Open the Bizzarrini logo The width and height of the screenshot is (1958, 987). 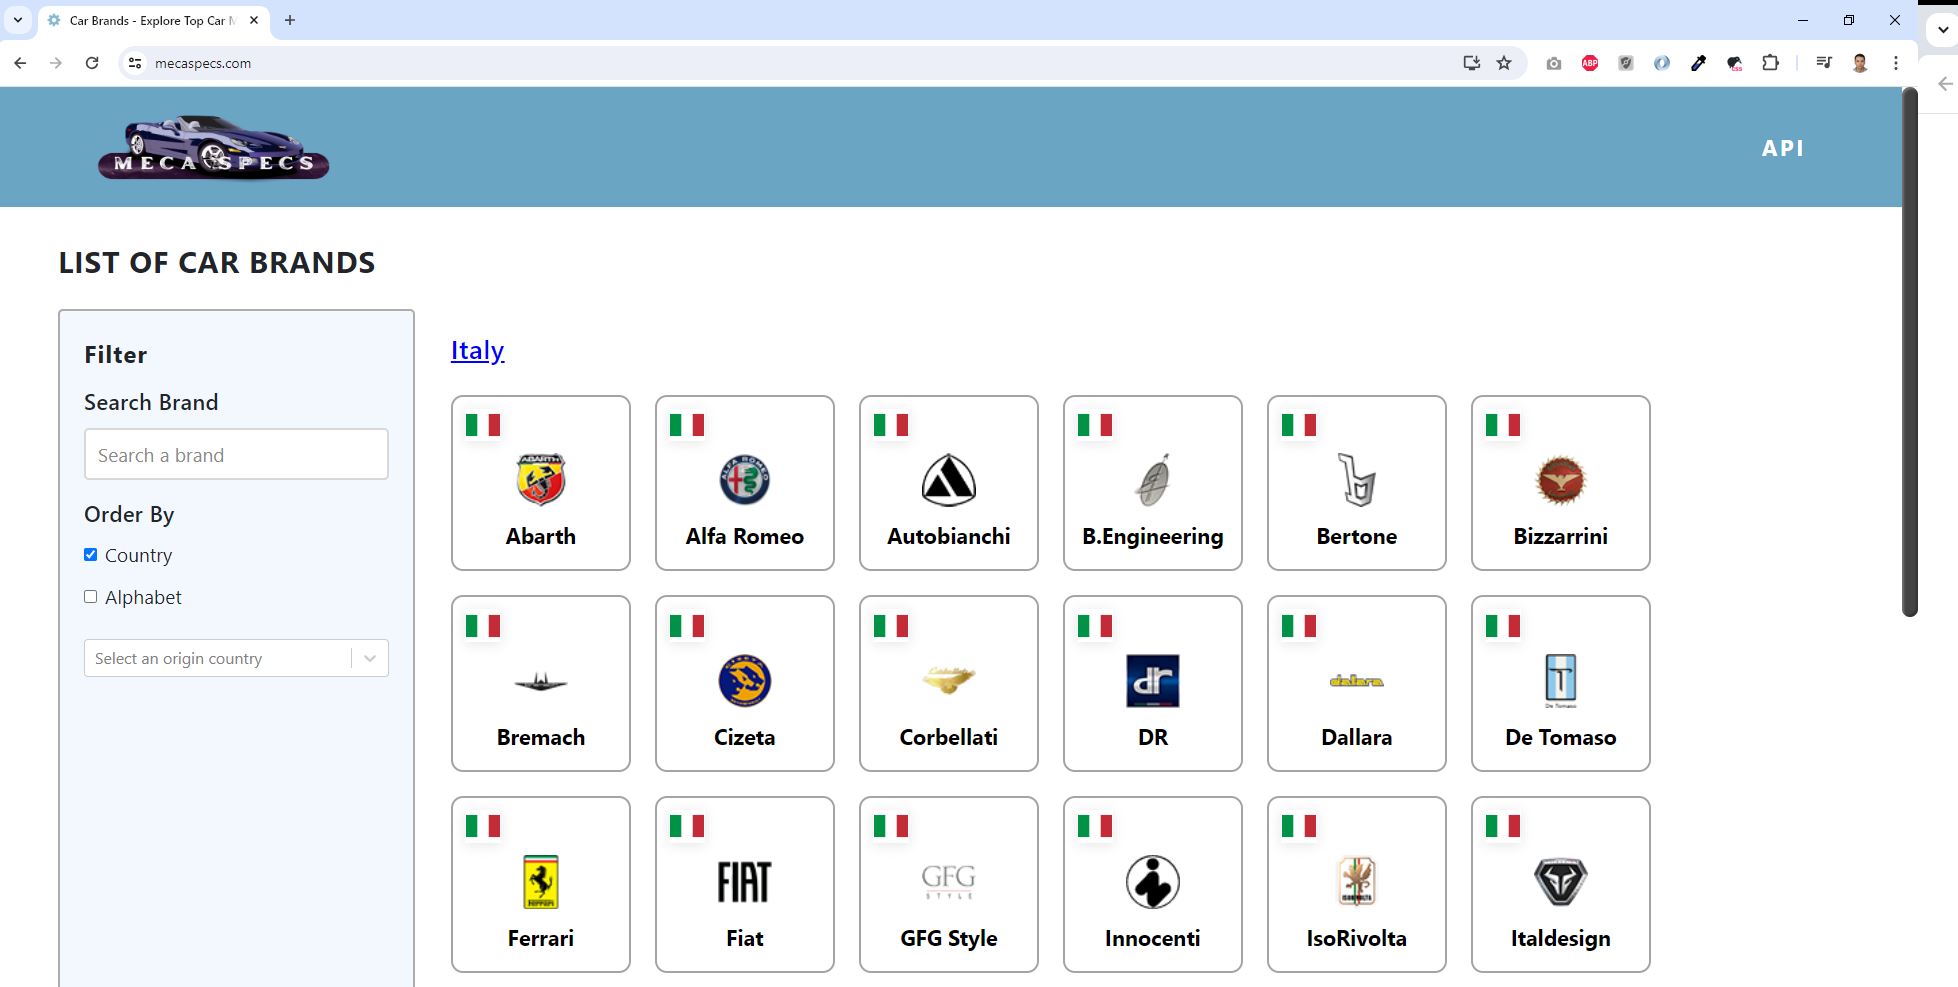tap(1561, 480)
